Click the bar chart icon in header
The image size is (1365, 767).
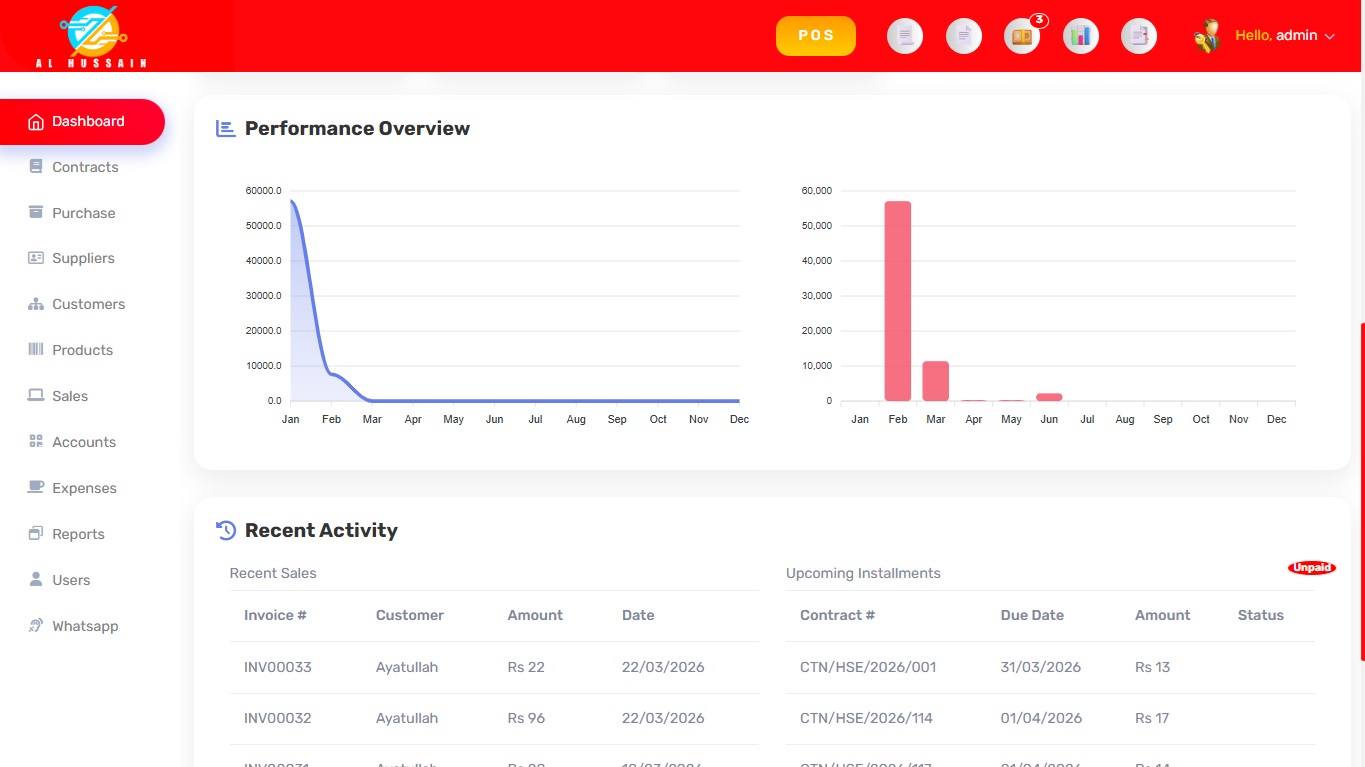1080,36
